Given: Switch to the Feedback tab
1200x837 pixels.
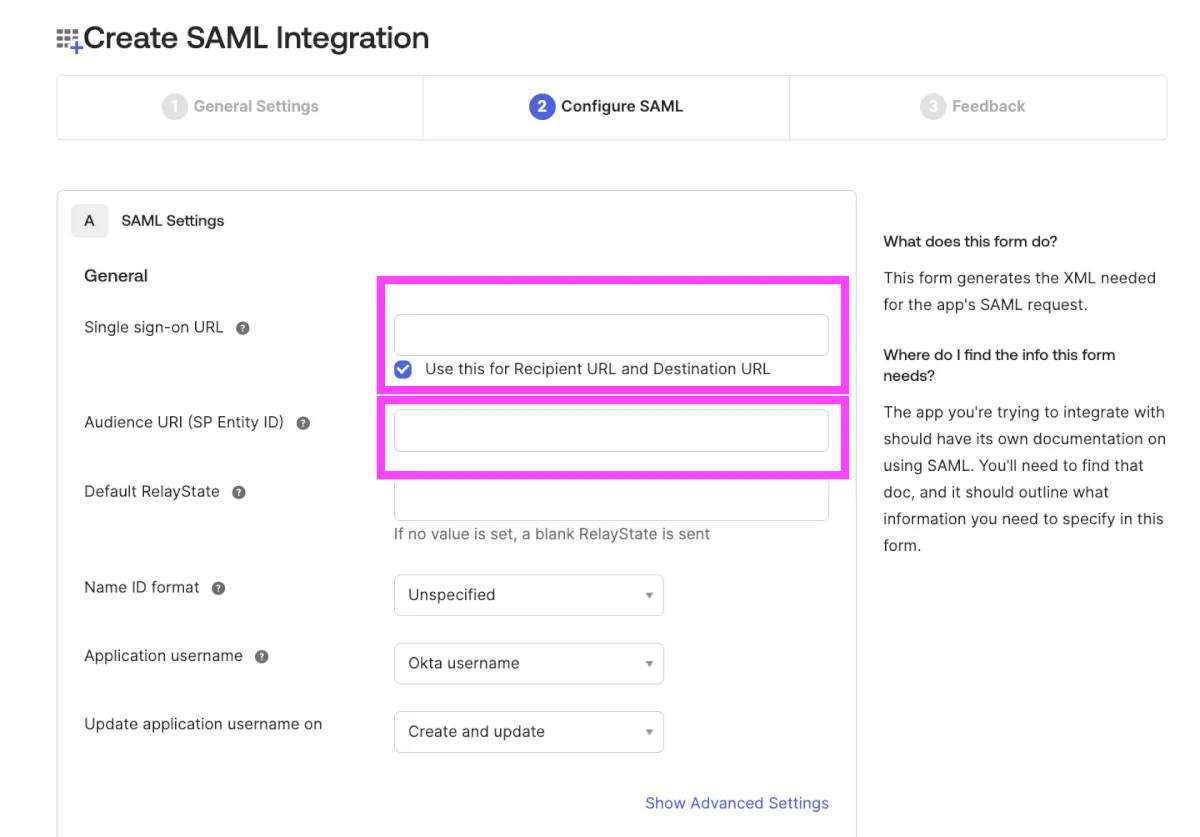Looking at the screenshot, I should (988, 107).
